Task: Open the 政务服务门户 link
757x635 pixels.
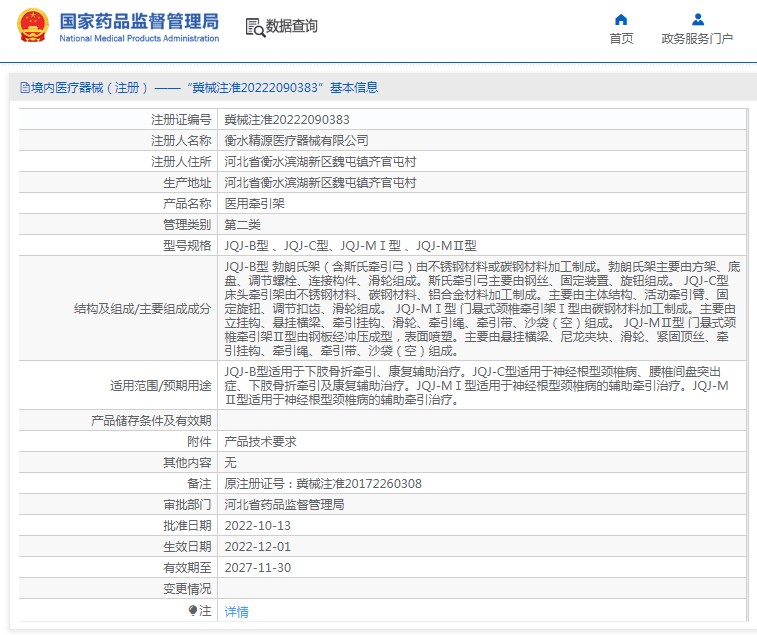Action: point(697,38)
